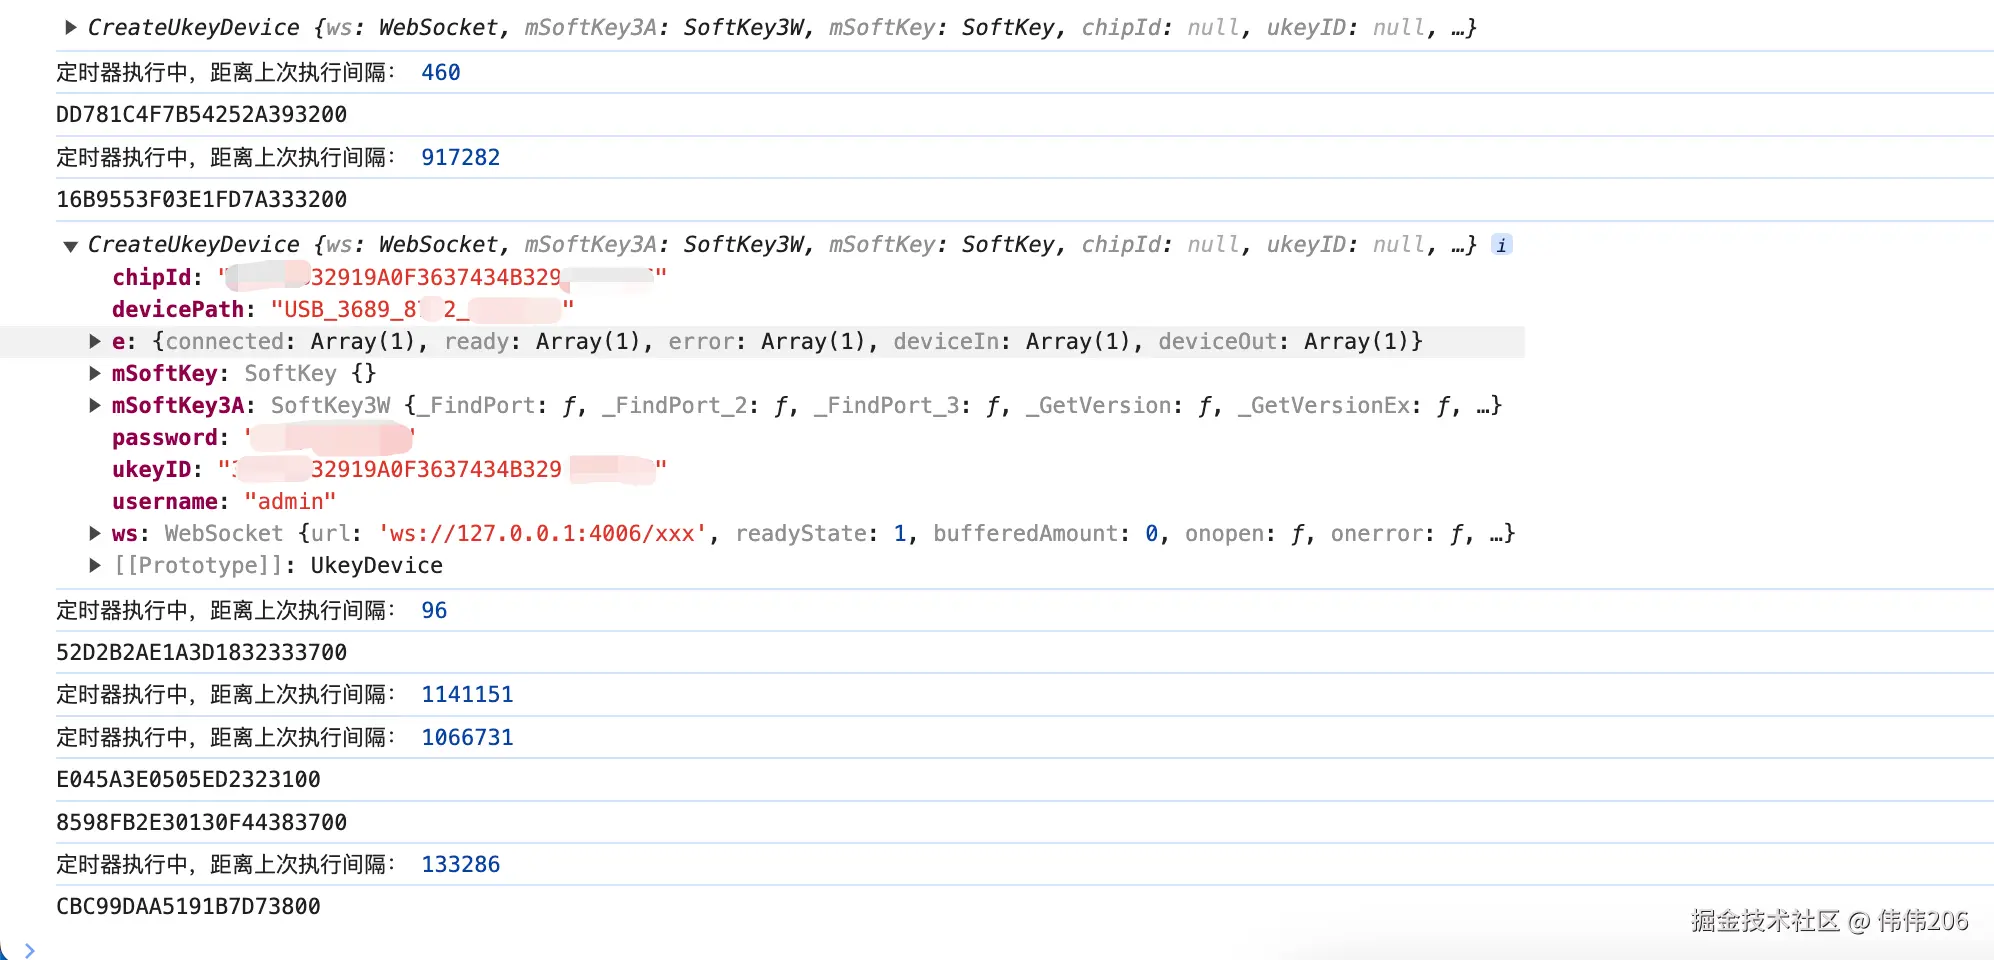Select the log line 8598FB2E30130F44383700
This screenshot has width=1994, height=960.
(x=202, y=823)
